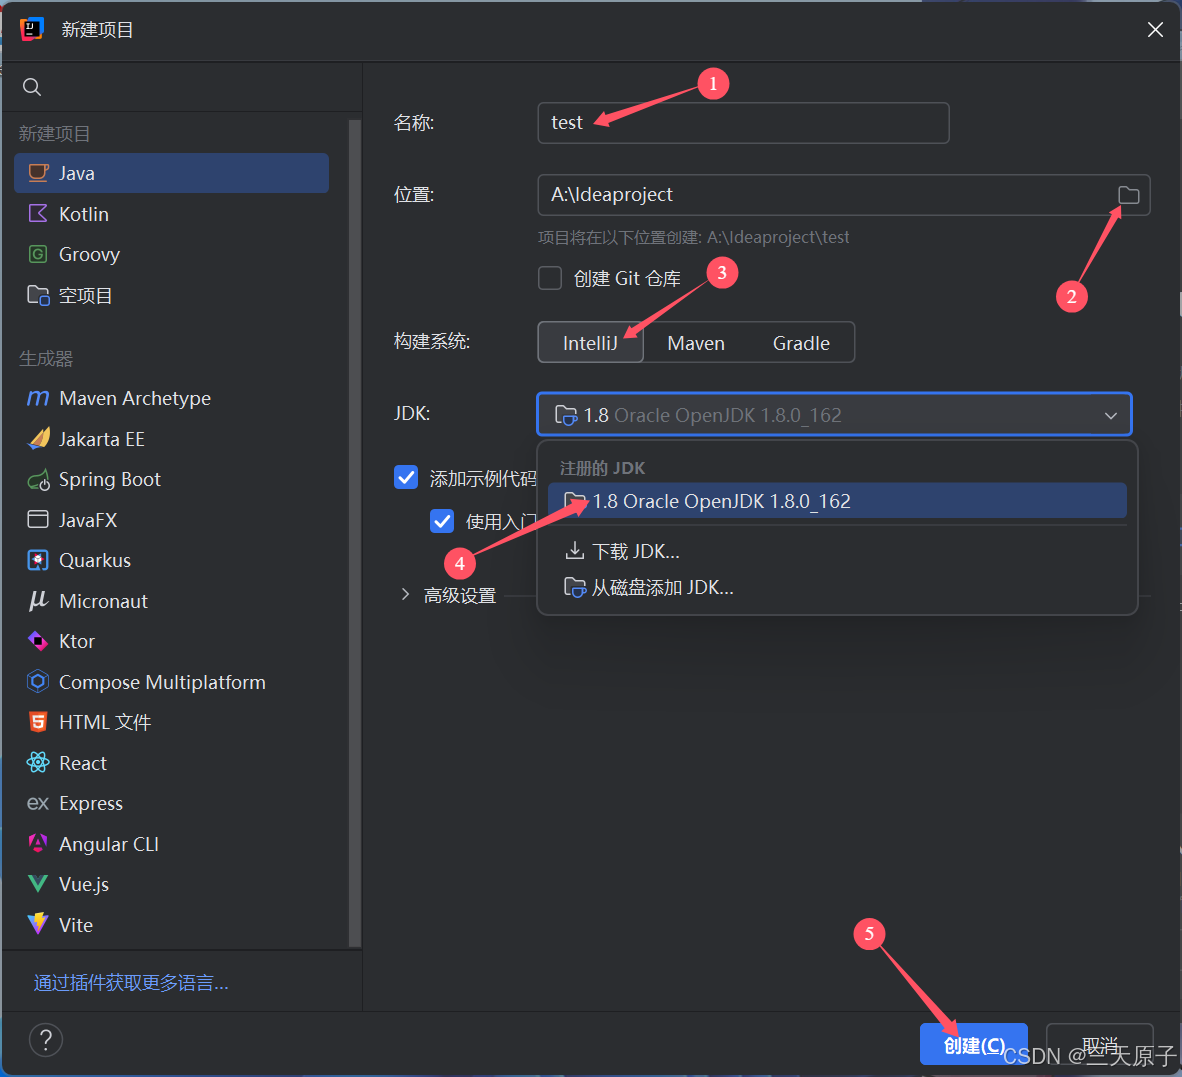Close the 新建项目 dialog

[1155, 29]
